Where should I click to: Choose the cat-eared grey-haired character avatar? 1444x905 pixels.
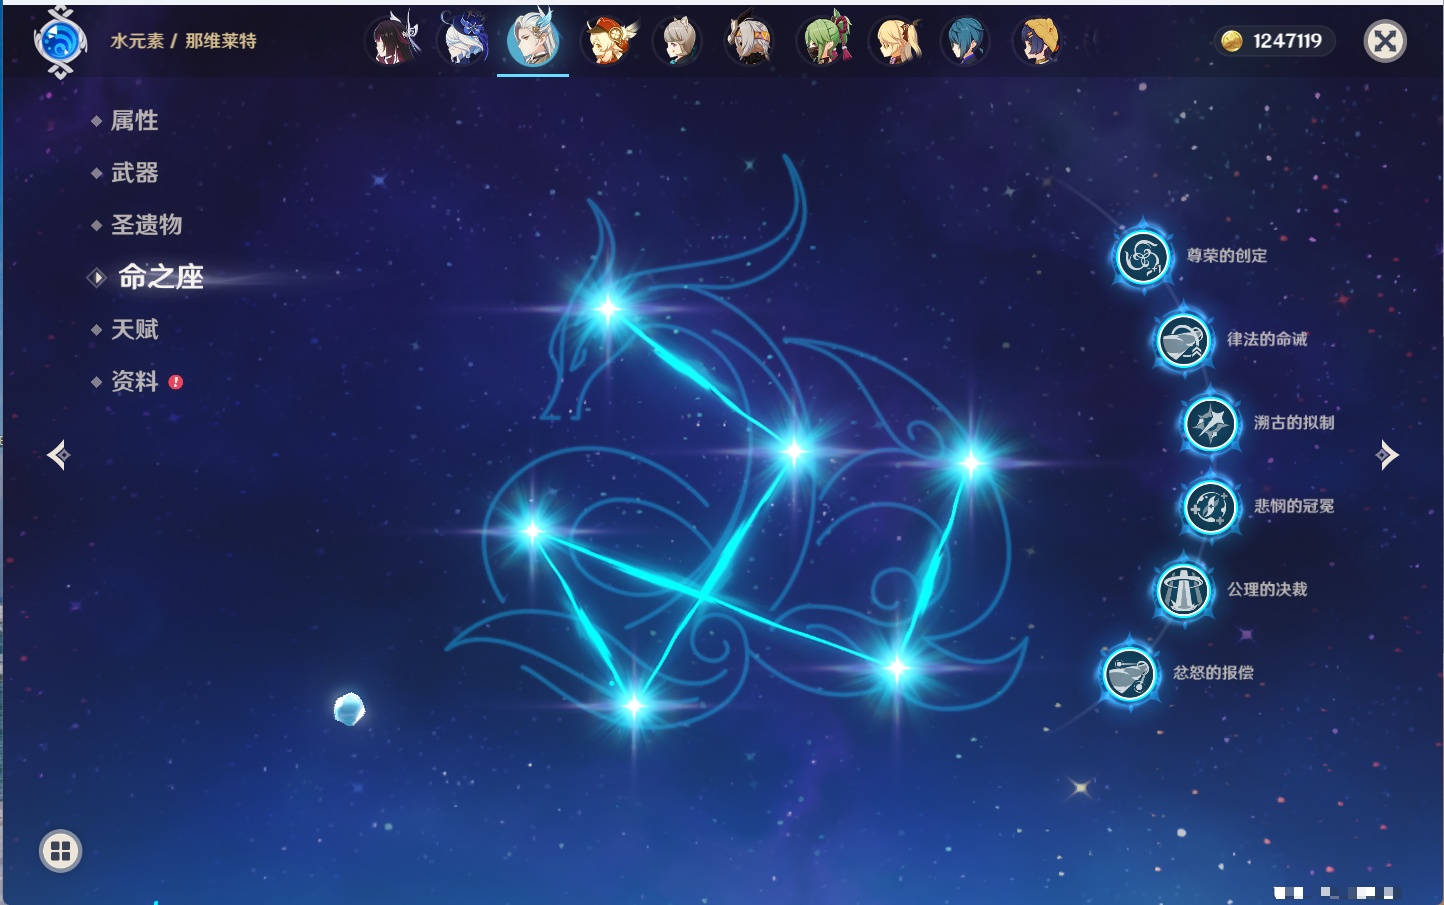(x=678, y=42)
